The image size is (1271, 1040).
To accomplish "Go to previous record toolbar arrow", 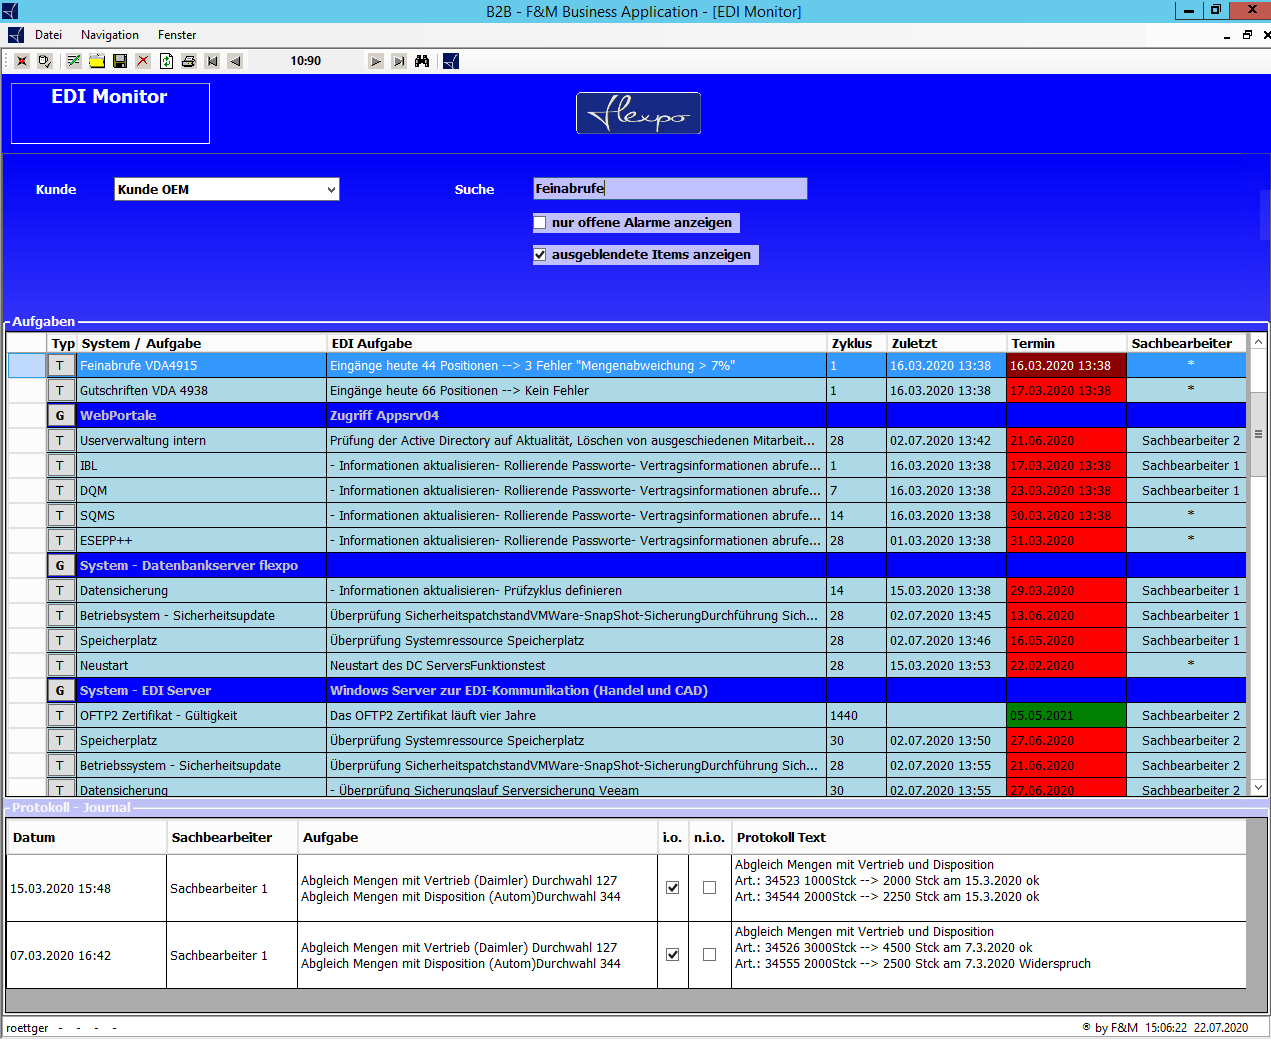I will click(x=235, y=61).
